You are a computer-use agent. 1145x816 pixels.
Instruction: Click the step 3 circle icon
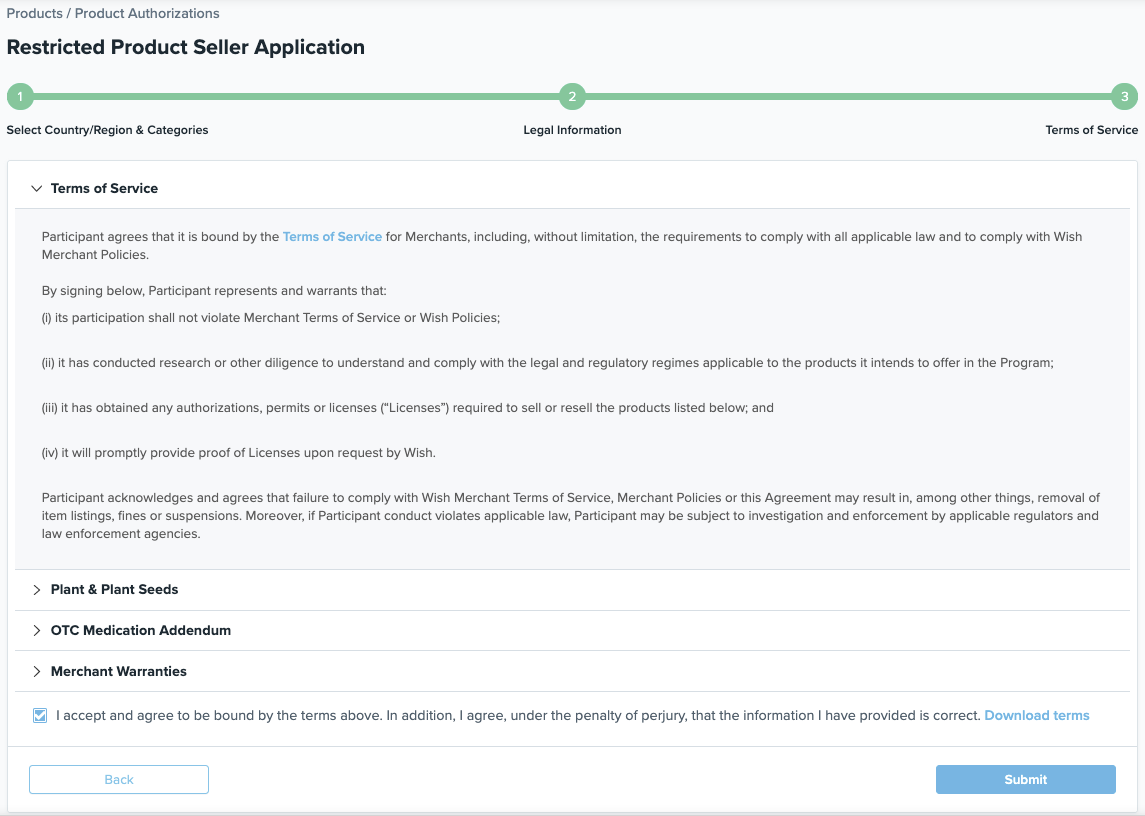[x=1124, y=97]
